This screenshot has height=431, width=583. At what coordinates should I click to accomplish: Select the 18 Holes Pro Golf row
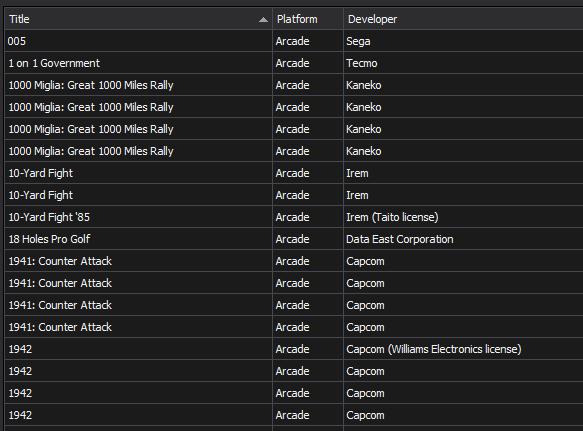294,239
